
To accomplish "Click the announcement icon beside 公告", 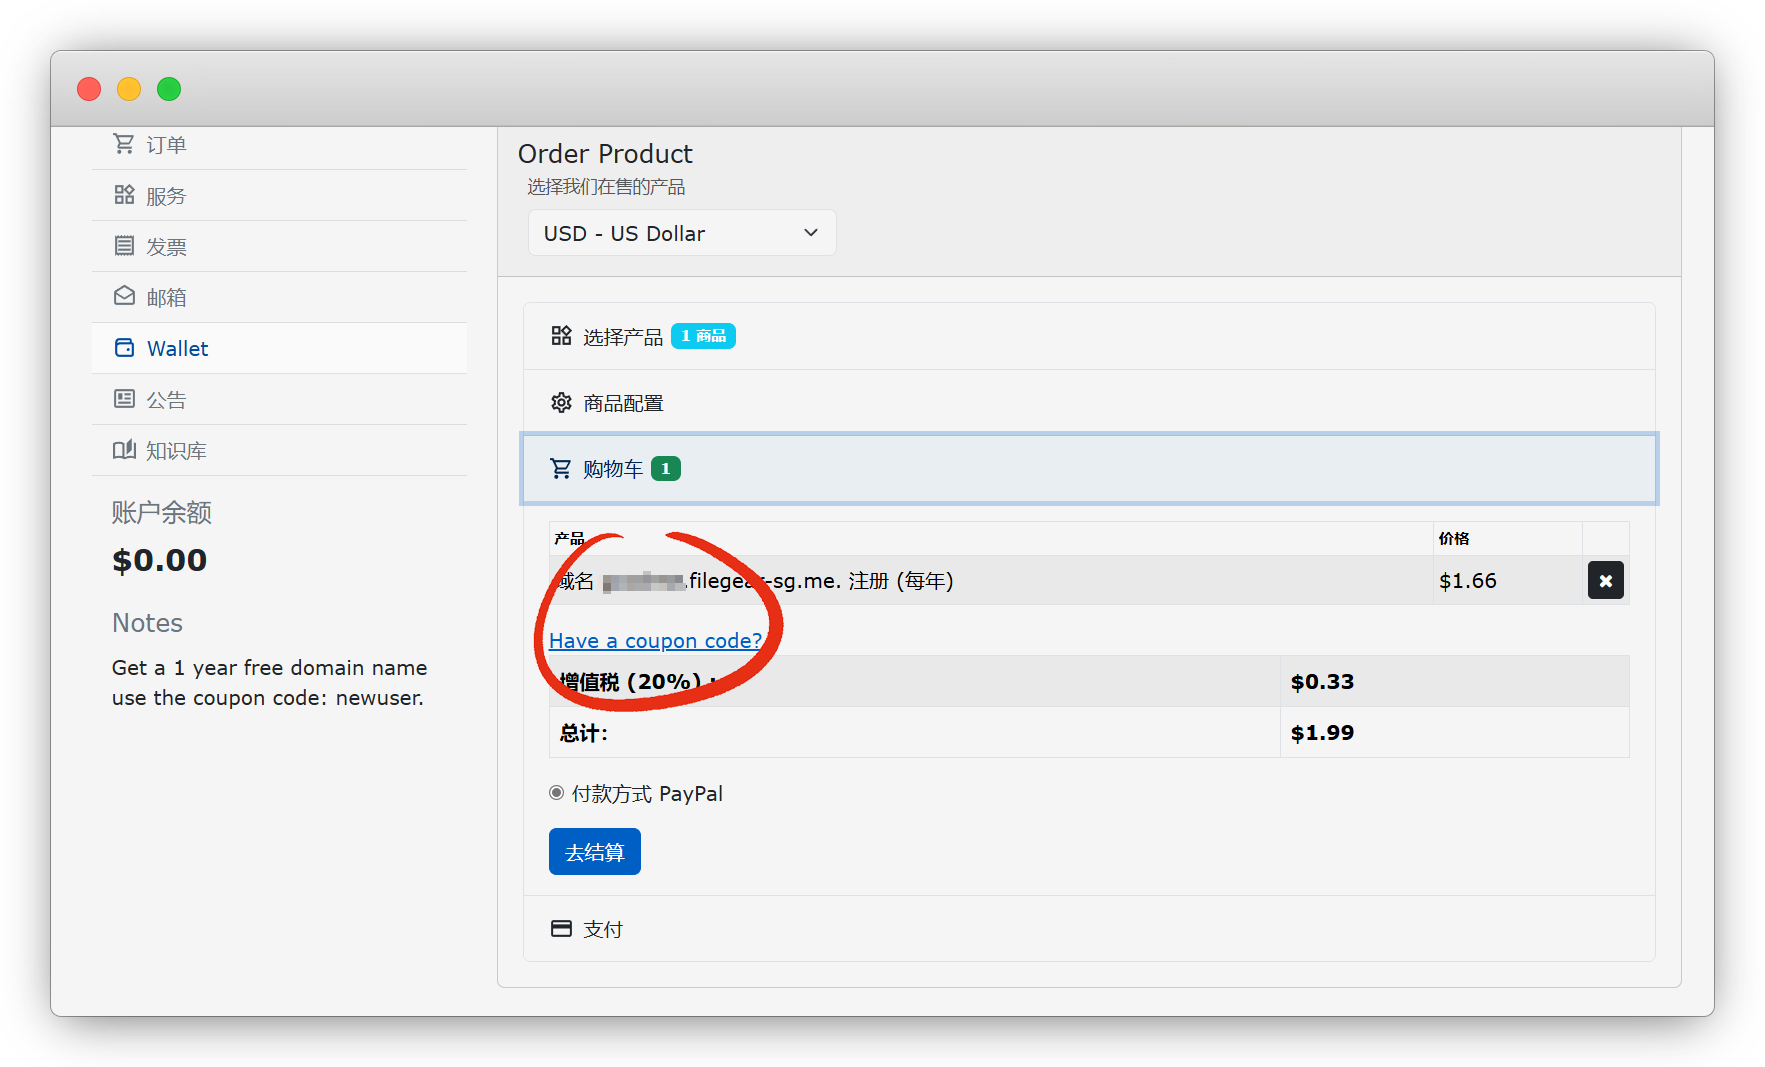I will (x=123, y=399).
